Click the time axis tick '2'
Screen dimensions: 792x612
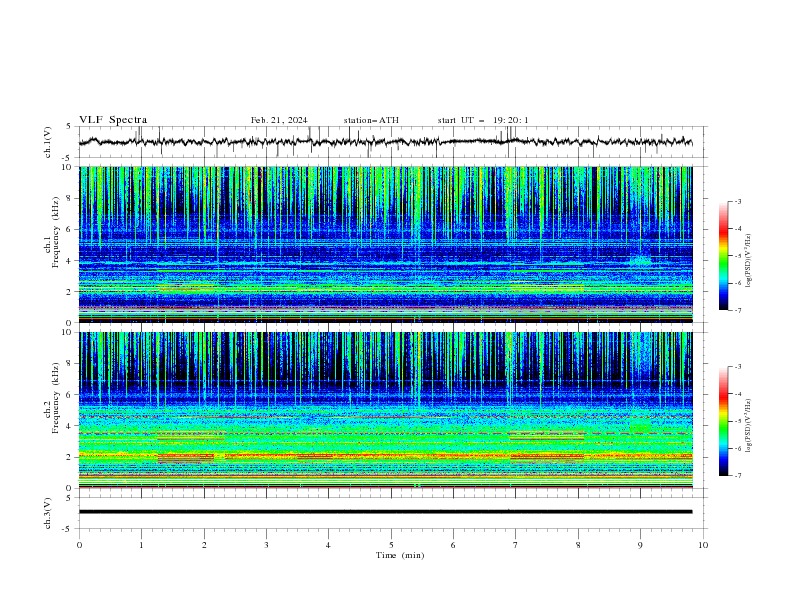(204, 545)
